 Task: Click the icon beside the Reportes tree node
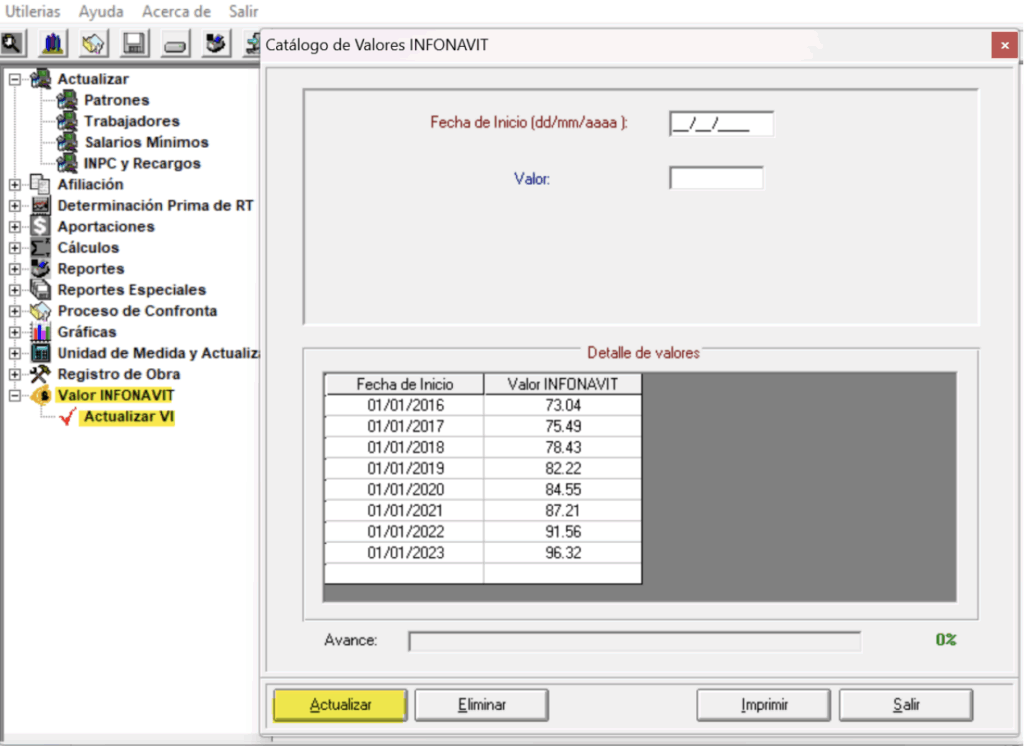click(40, 268)
